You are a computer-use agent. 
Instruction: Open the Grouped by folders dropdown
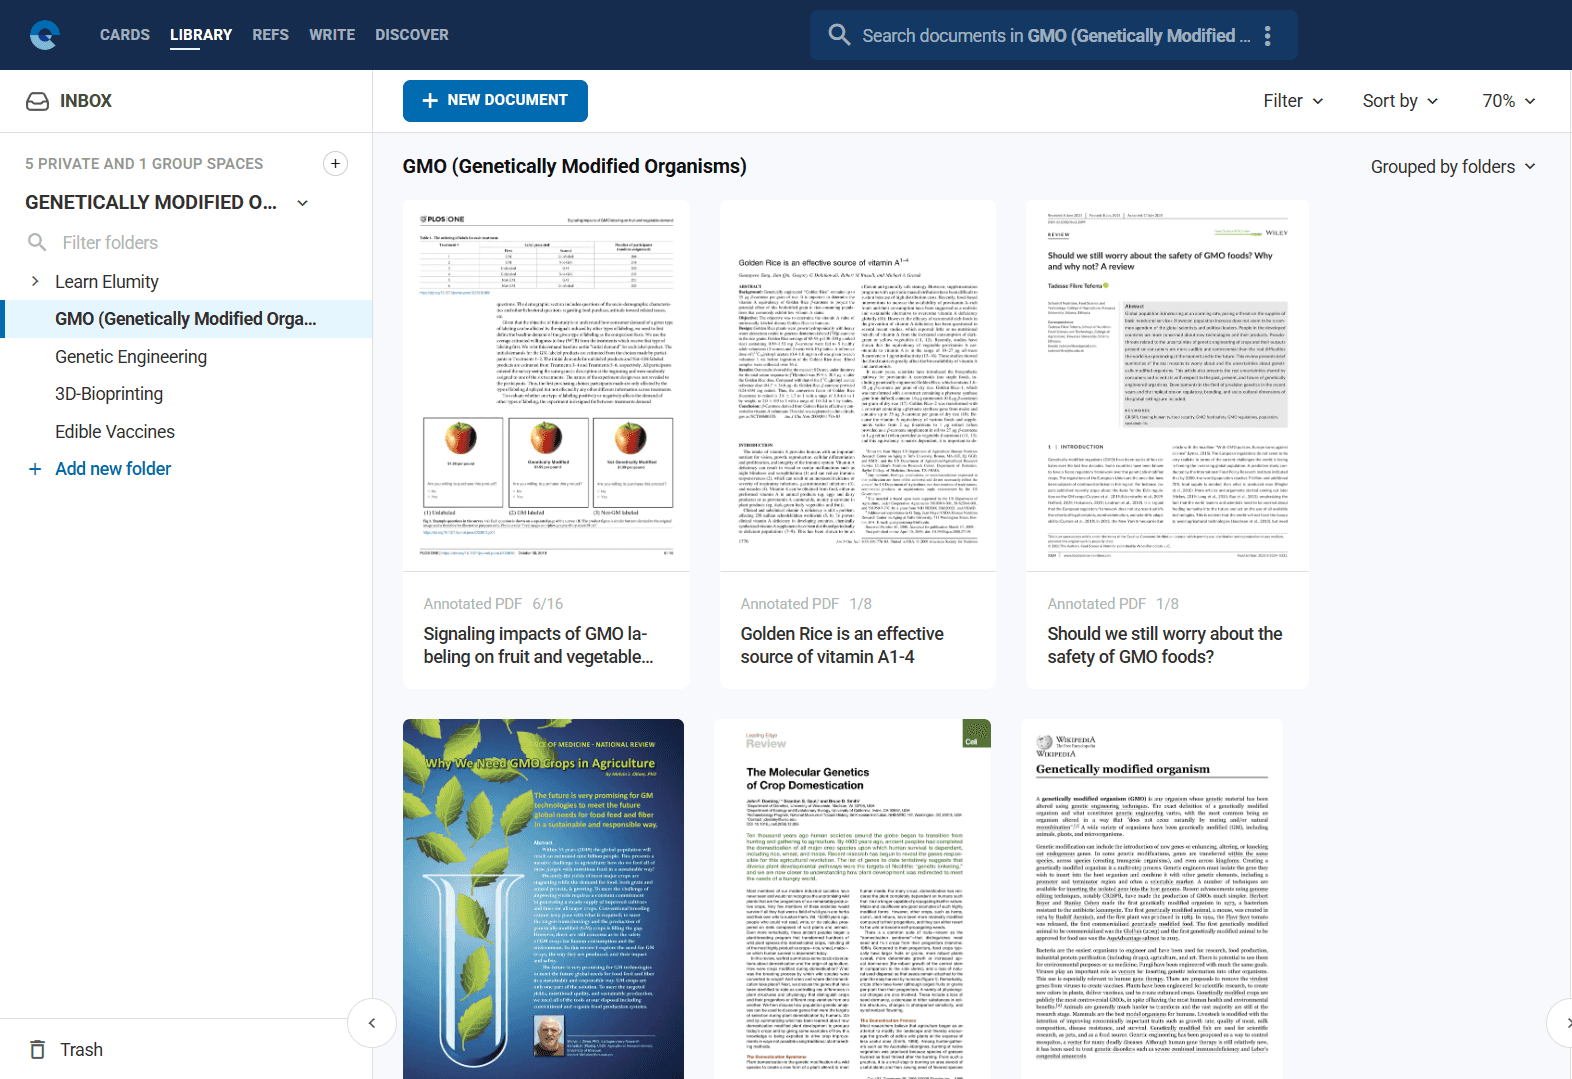click(1452, 167)
